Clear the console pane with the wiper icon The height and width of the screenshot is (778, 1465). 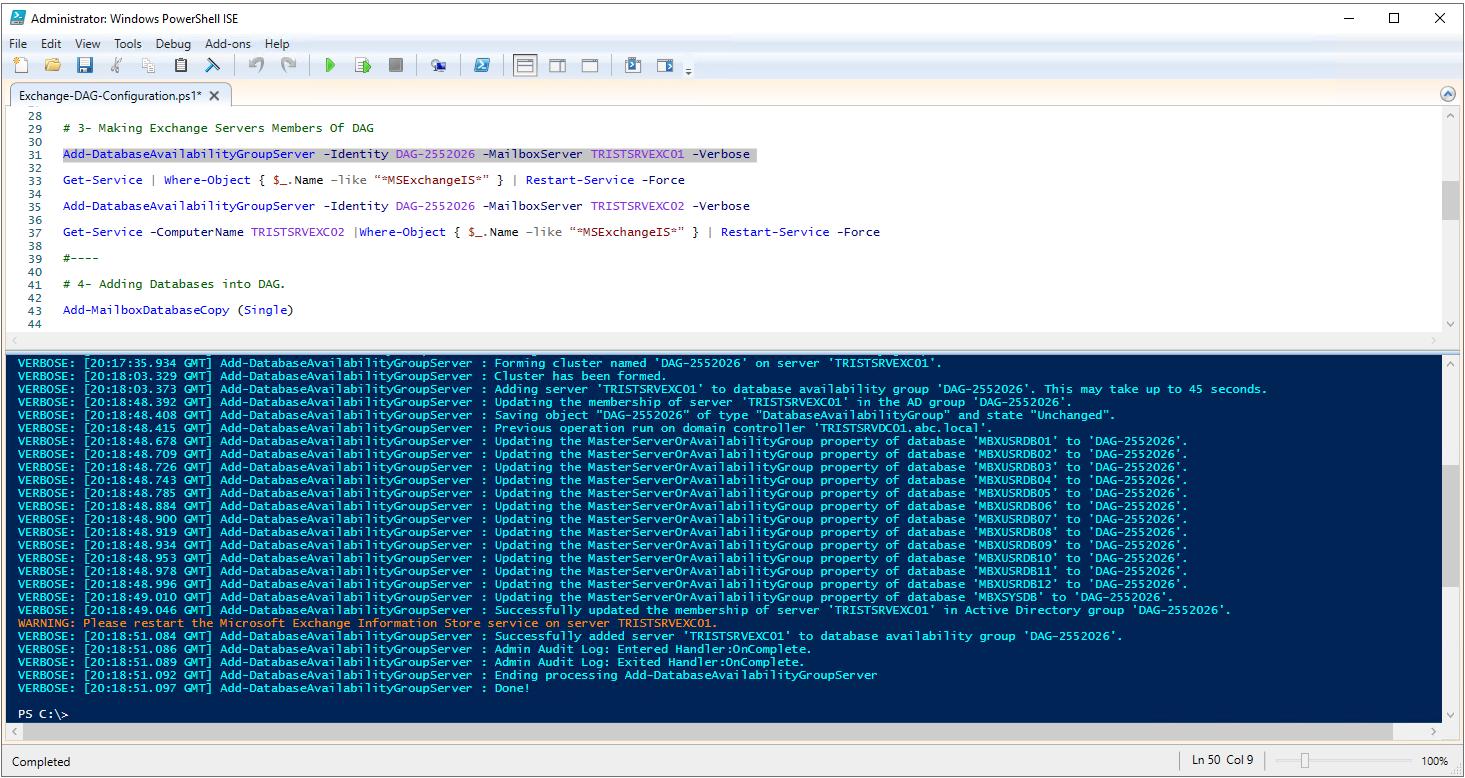point(213,66)
